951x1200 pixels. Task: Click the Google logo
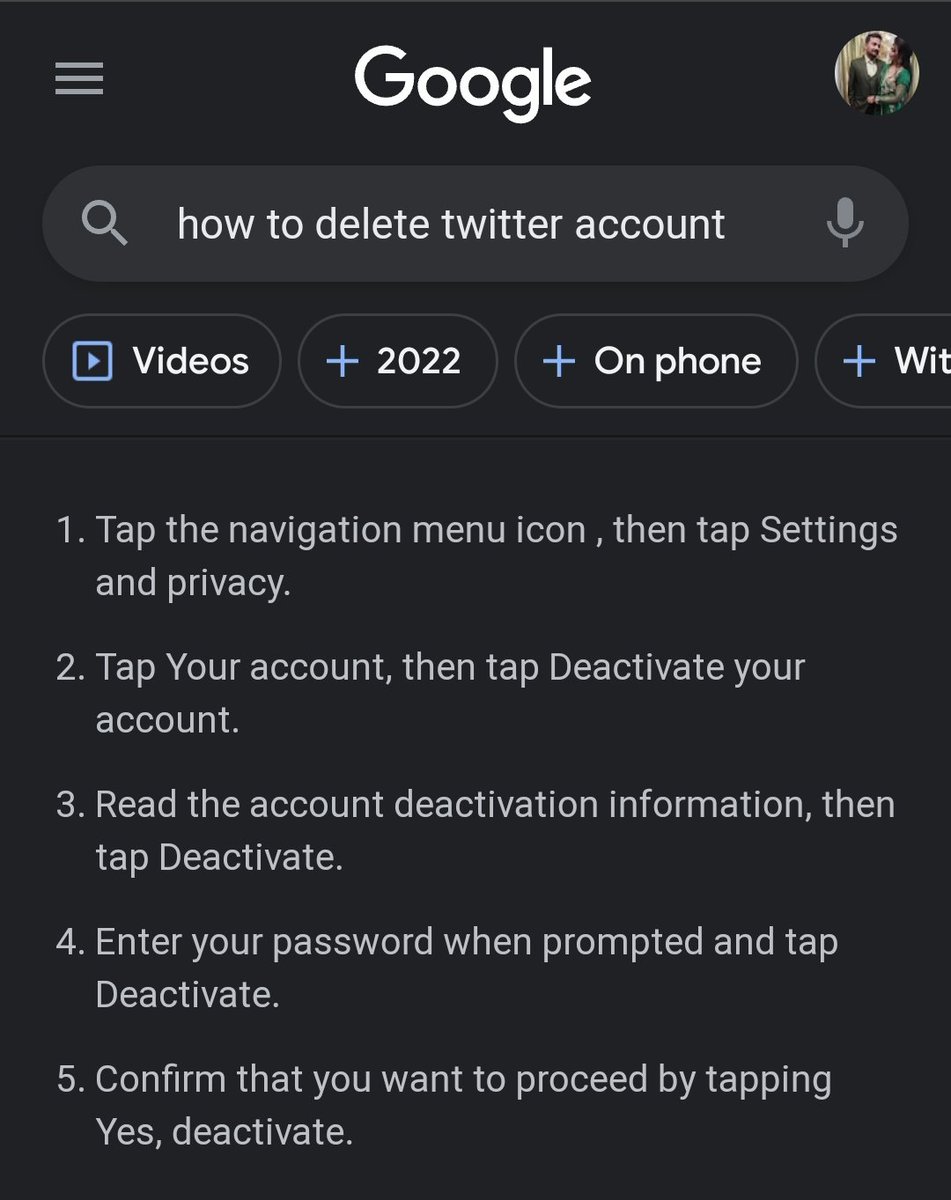(x=473, y=84)
